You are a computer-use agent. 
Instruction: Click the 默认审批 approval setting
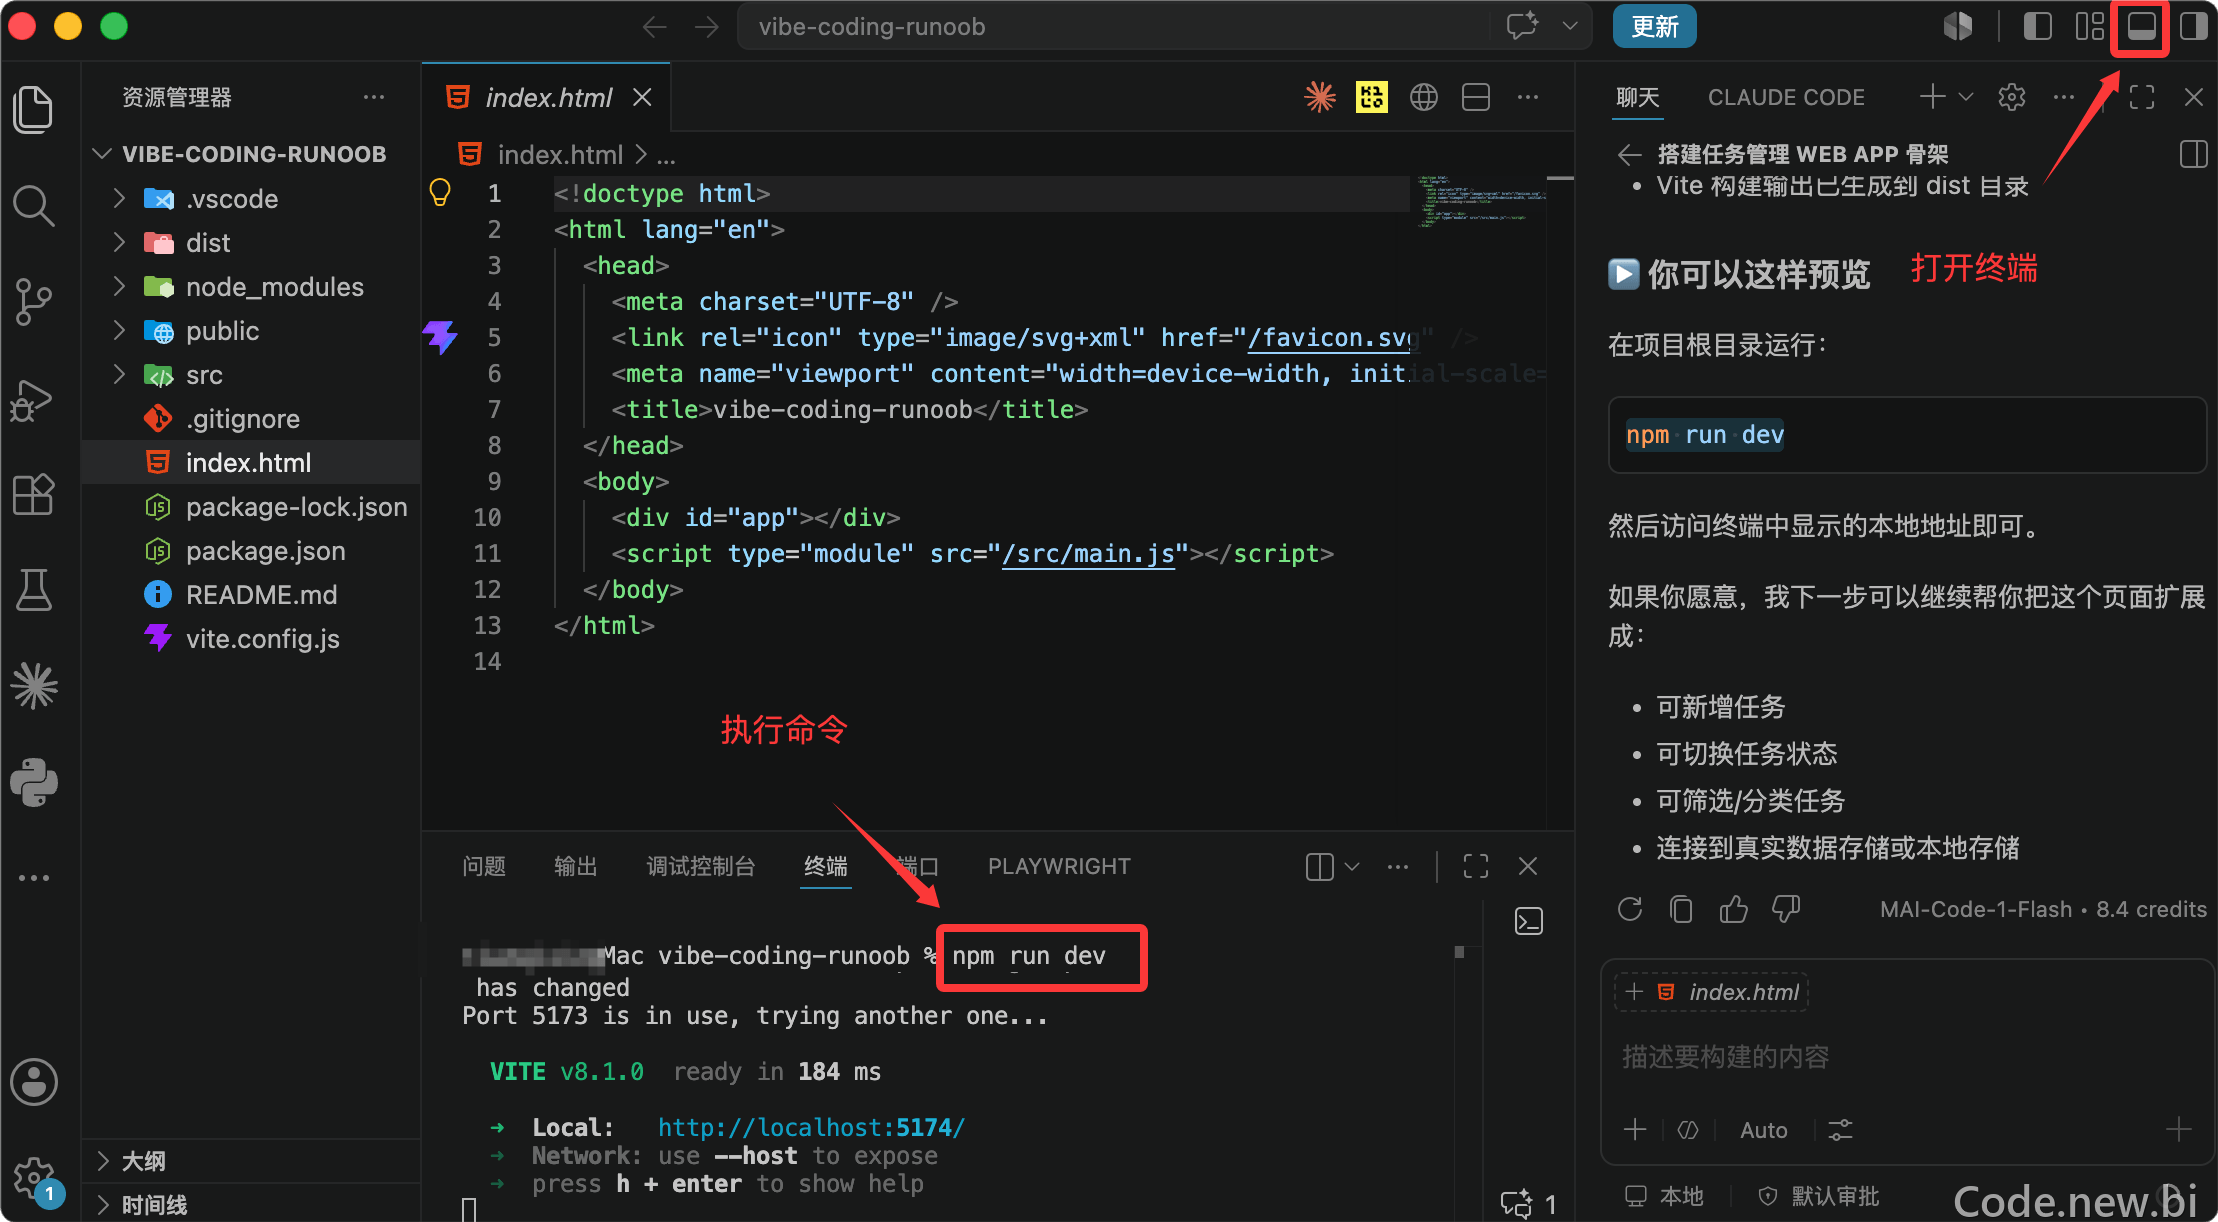(1820, 1196)
